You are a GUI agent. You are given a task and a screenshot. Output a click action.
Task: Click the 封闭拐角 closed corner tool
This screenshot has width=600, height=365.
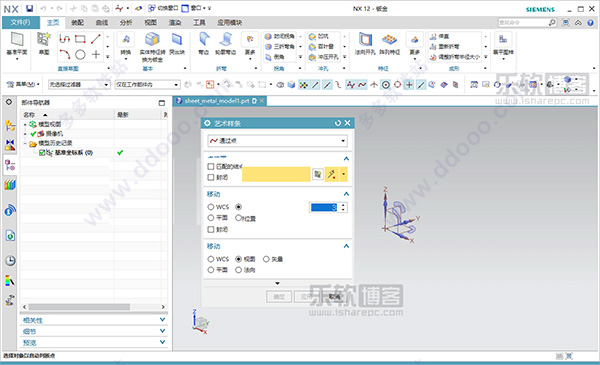coord(280,36)
